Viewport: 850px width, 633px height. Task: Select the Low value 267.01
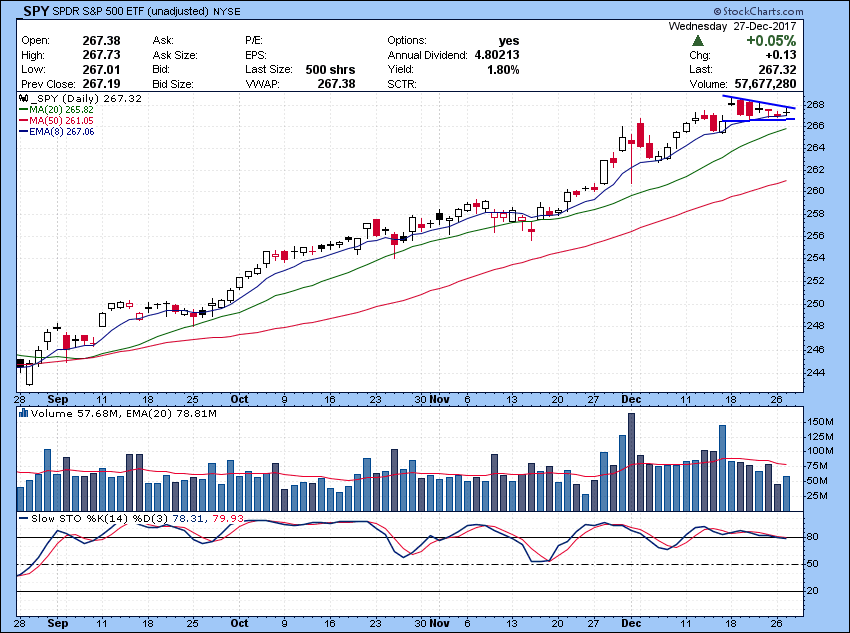tap(101, 69)
